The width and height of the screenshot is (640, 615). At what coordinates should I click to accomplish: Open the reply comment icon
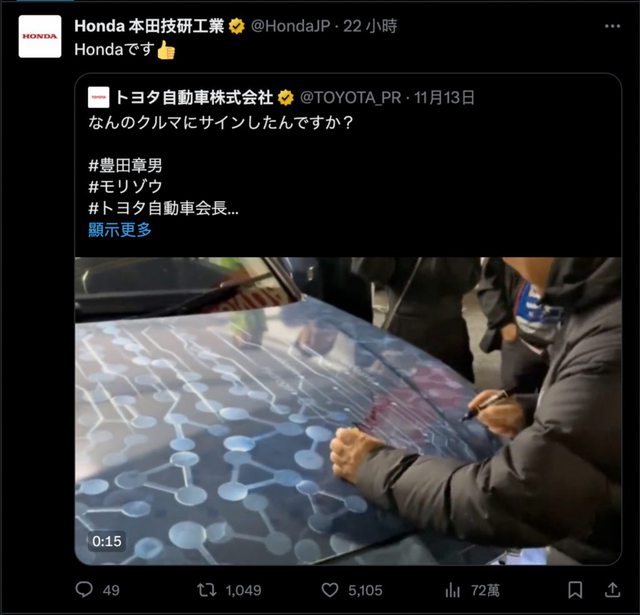[x=84, y=590]
